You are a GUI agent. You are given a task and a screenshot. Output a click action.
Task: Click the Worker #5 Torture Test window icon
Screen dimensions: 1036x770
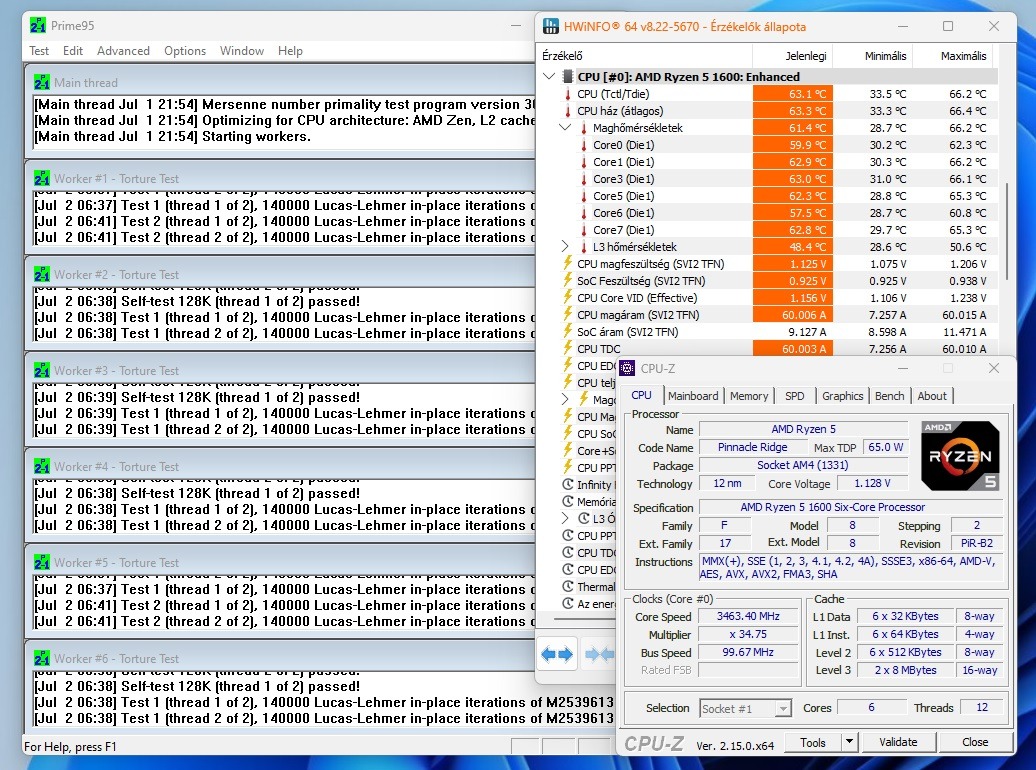(42, 562)
